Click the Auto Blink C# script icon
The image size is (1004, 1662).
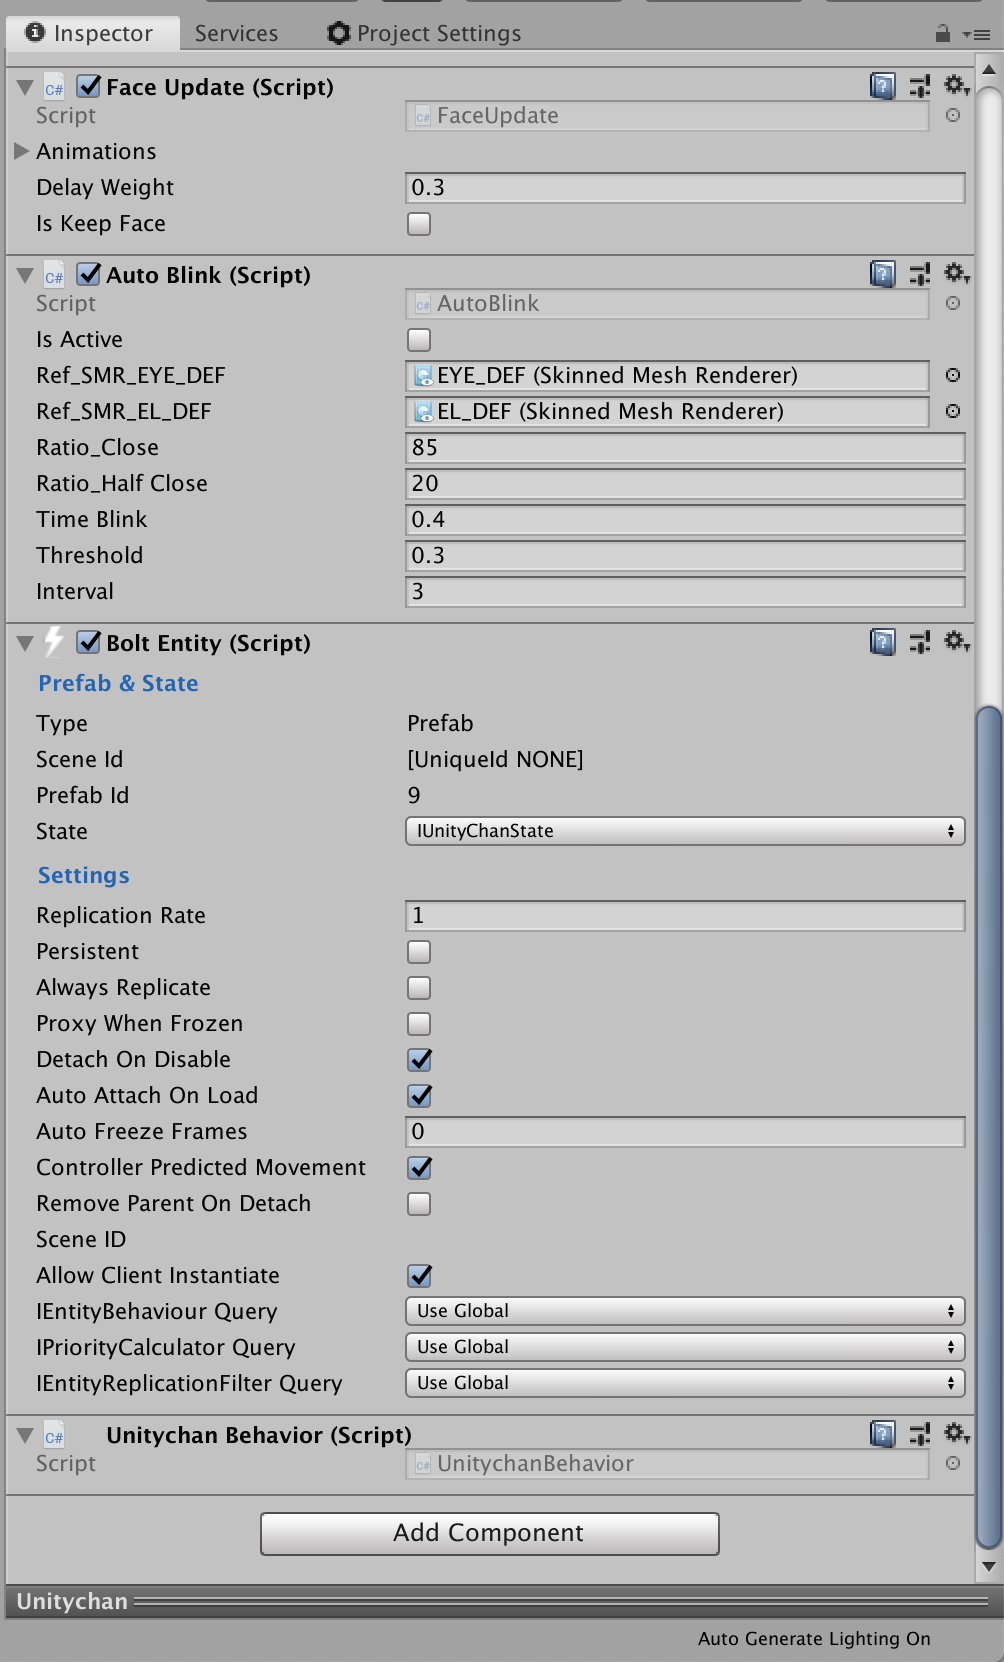click(54, 276)
